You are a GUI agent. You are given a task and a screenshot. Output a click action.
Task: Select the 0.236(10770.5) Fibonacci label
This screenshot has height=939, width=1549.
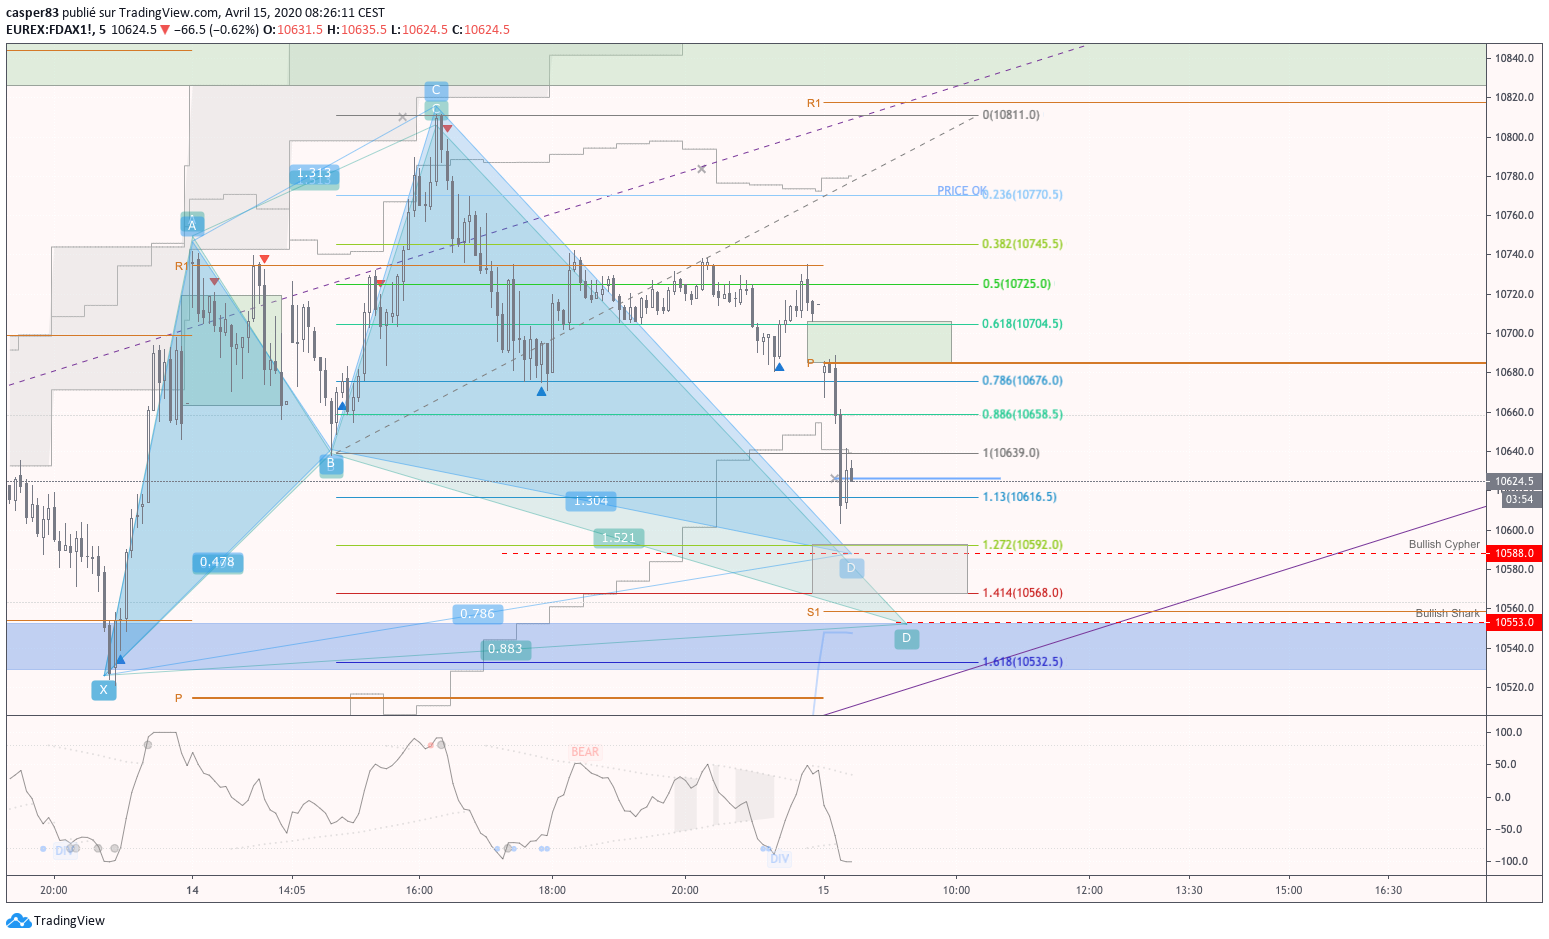[x=1022, y=195]
